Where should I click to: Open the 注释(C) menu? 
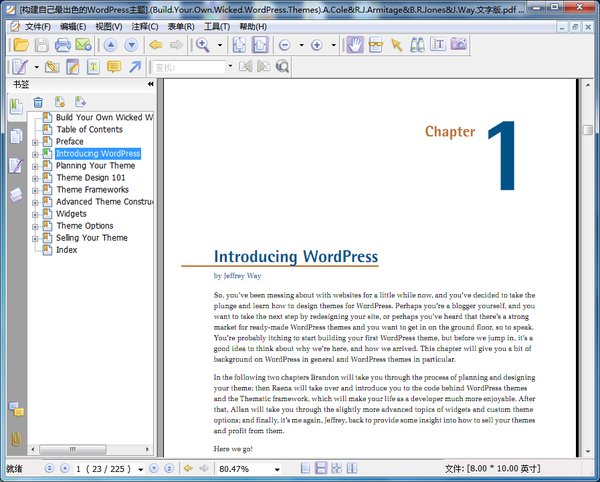145,26
